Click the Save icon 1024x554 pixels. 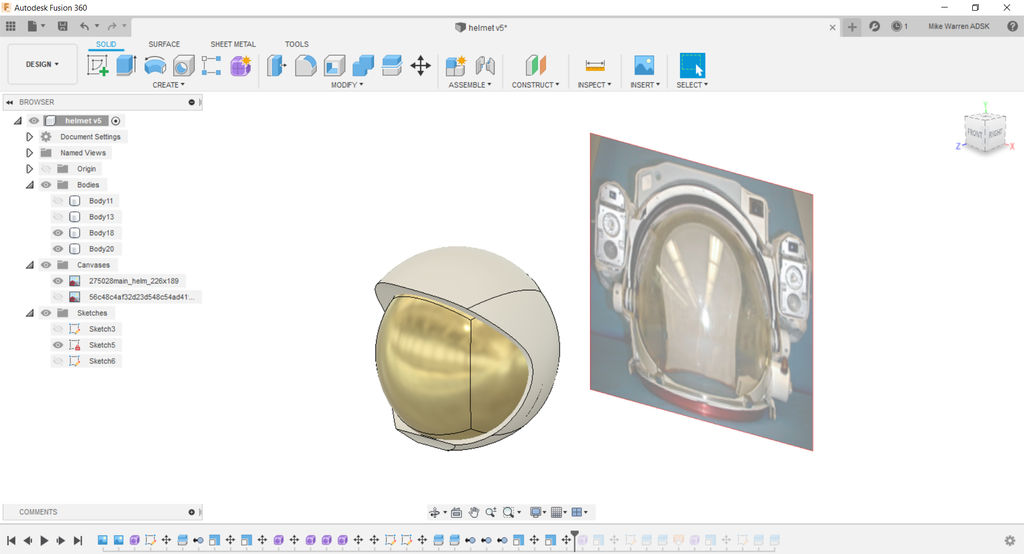tap(63, 26)
